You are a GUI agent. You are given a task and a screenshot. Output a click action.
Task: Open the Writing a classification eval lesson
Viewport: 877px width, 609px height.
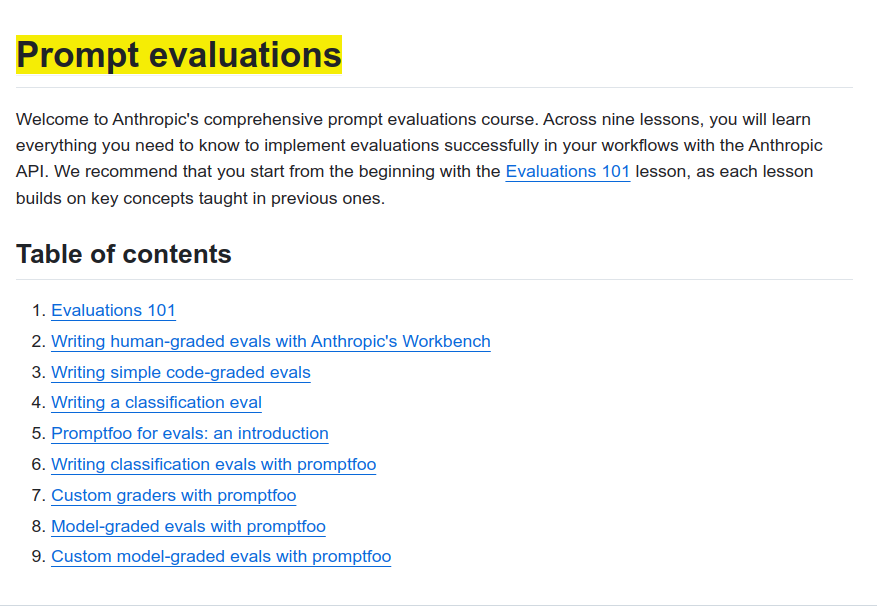coord(156,403)
